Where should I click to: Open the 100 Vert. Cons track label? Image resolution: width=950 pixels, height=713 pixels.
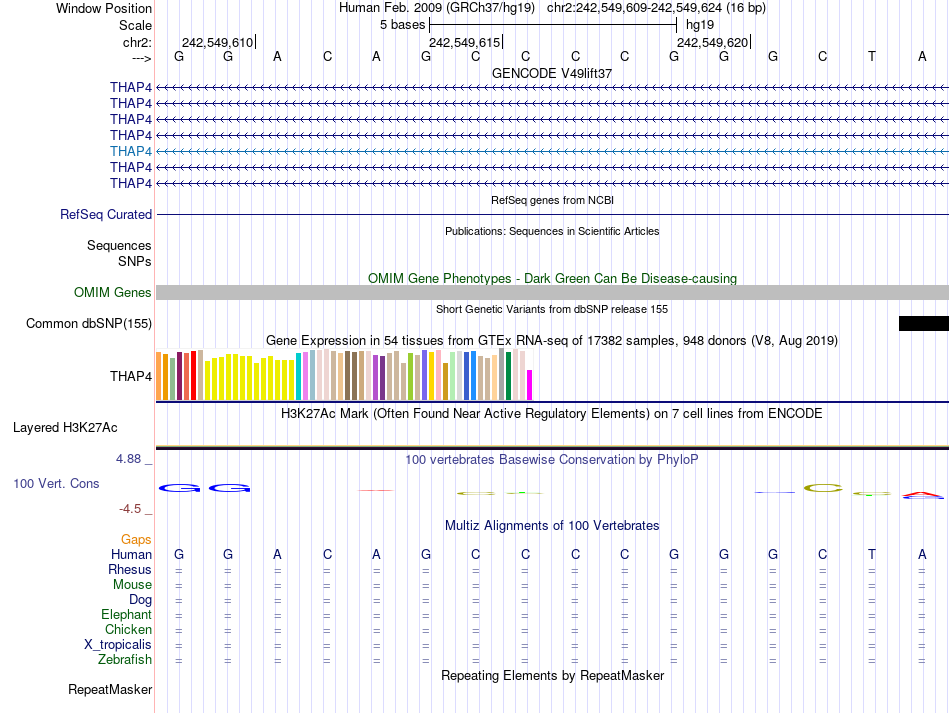(56, 483)
